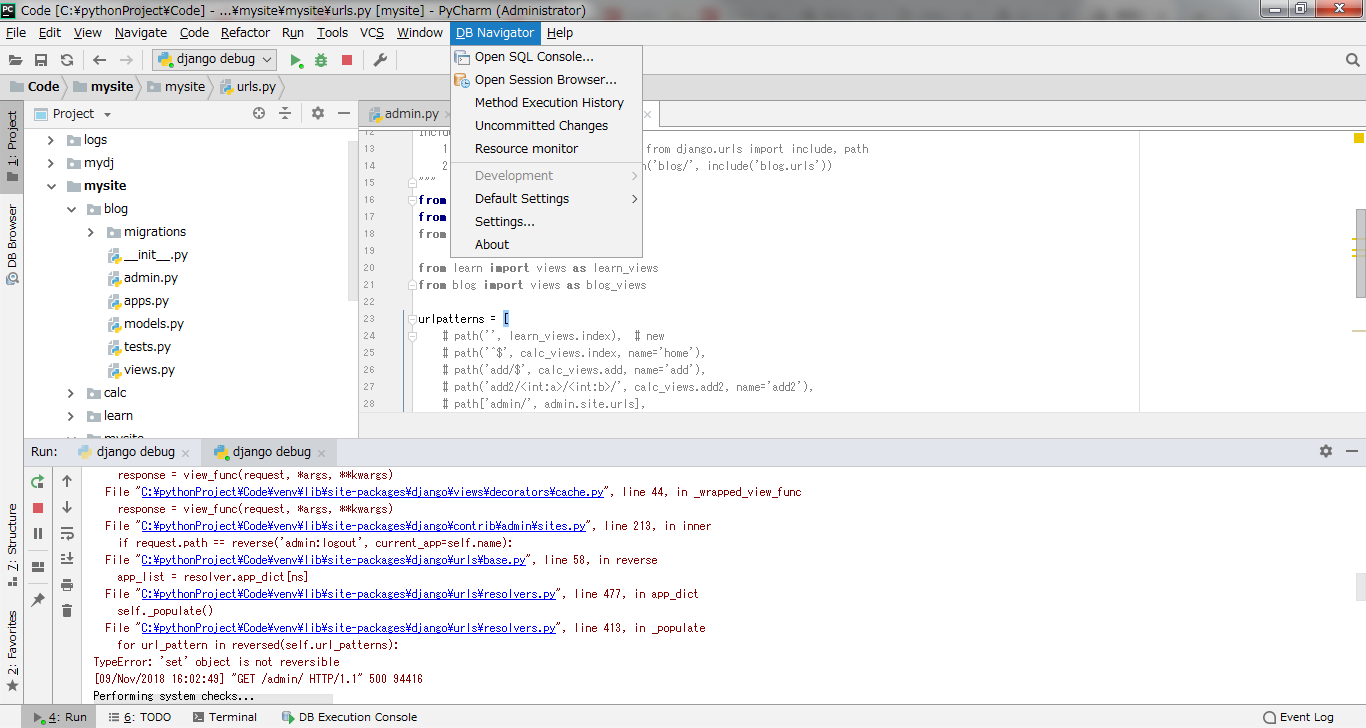This screenshot has width=1366, height=728.
Task: Go up the stack trace with up arrow
Action: pyautogui.click(x=67, y=481)
